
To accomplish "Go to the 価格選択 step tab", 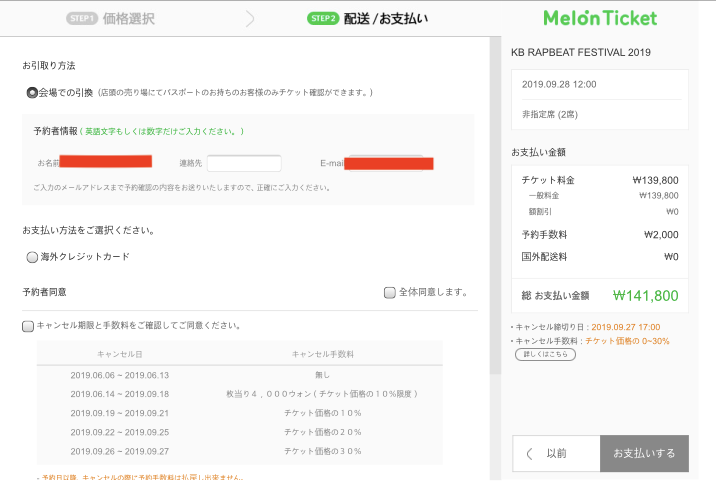I will click(x=111, y=18).
